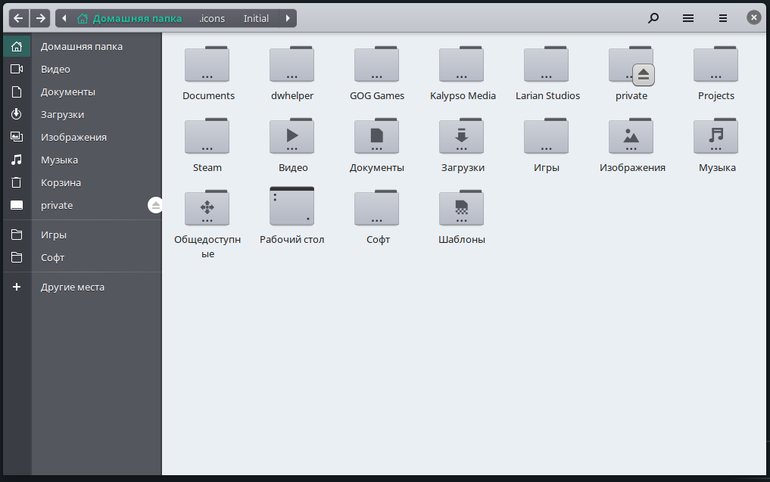Open the hamburger application menu

tap(723, 18)
